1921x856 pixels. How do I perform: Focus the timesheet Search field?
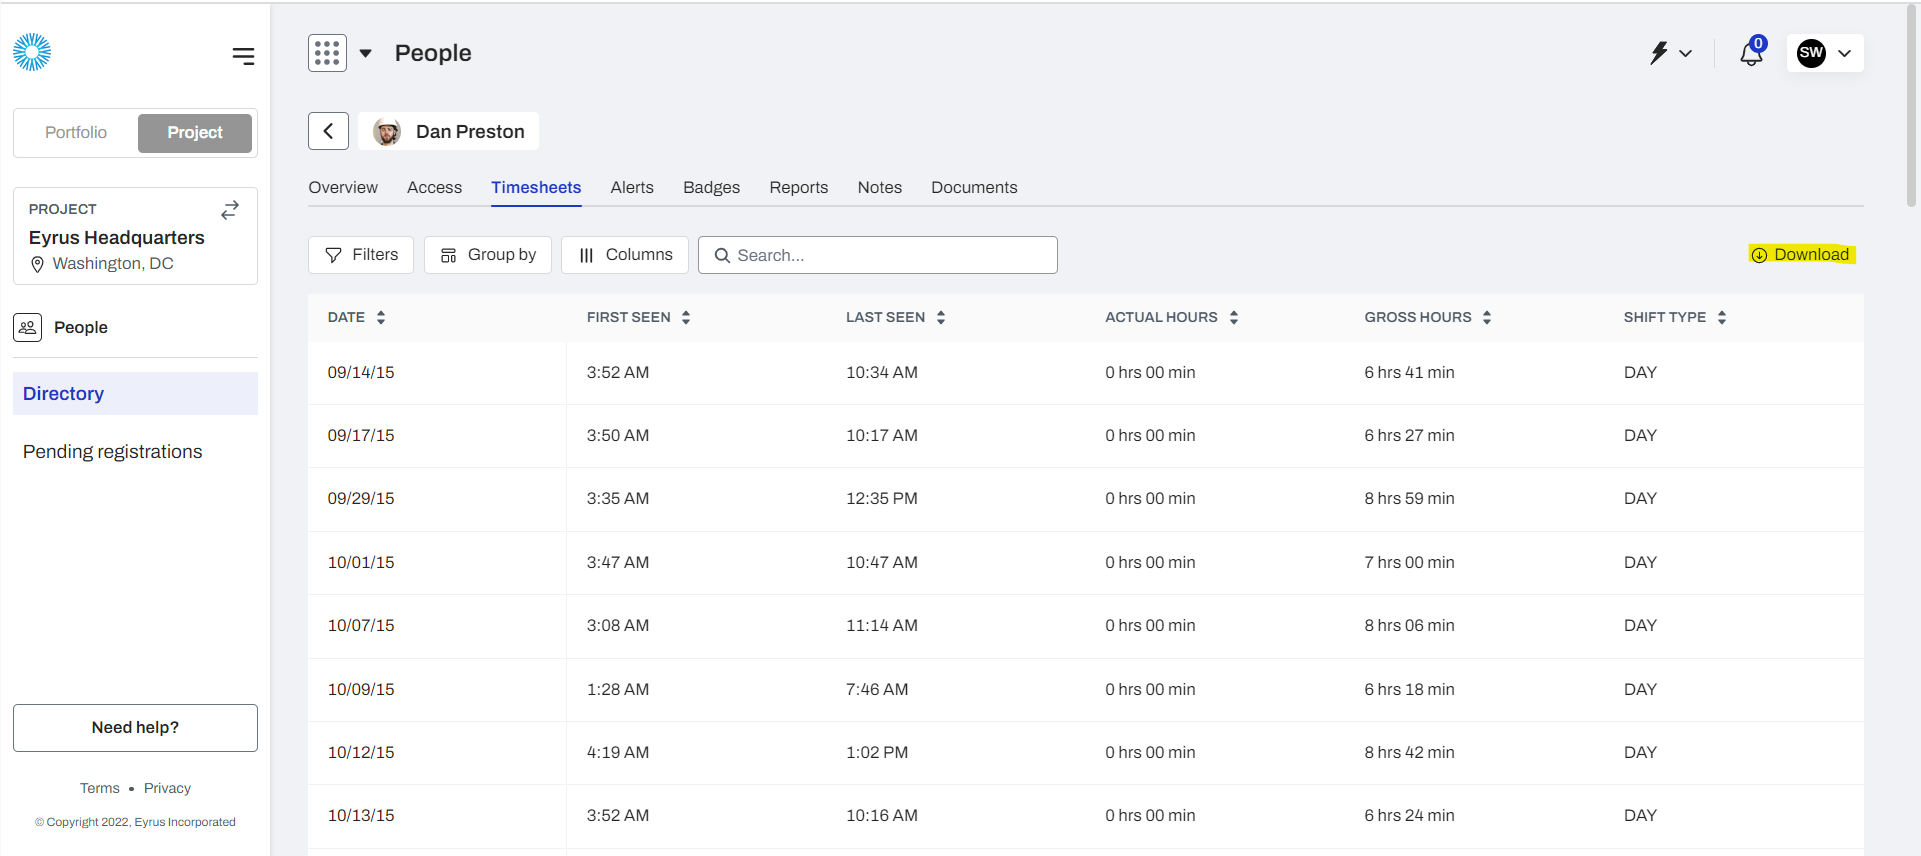click(x=878, y=255)
